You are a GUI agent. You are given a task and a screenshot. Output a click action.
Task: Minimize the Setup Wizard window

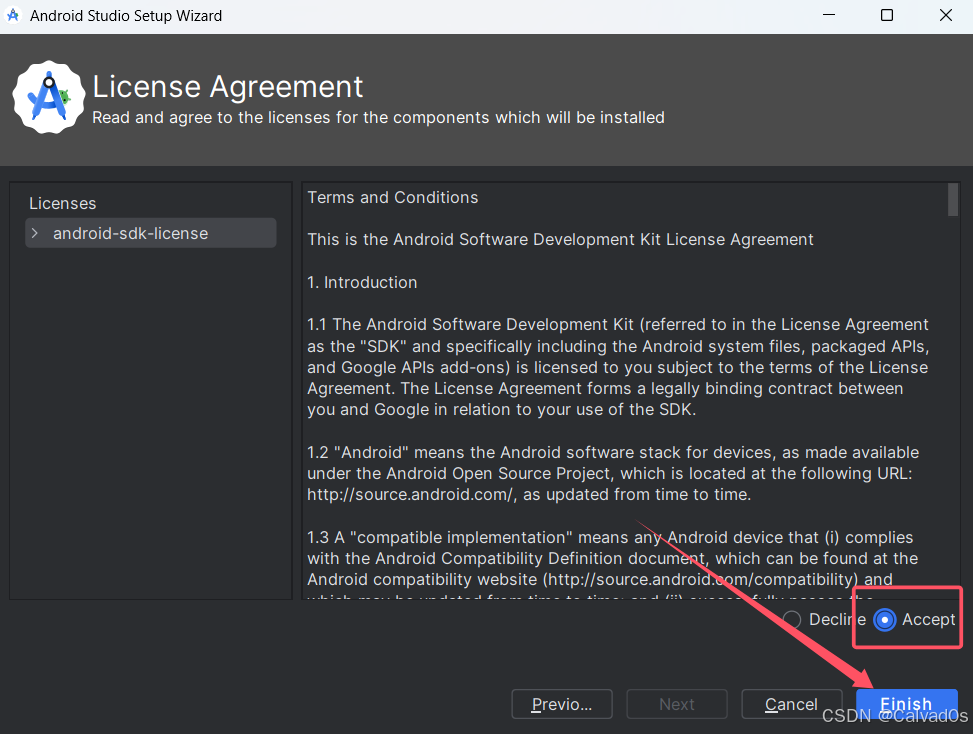[x=829, y=15]
